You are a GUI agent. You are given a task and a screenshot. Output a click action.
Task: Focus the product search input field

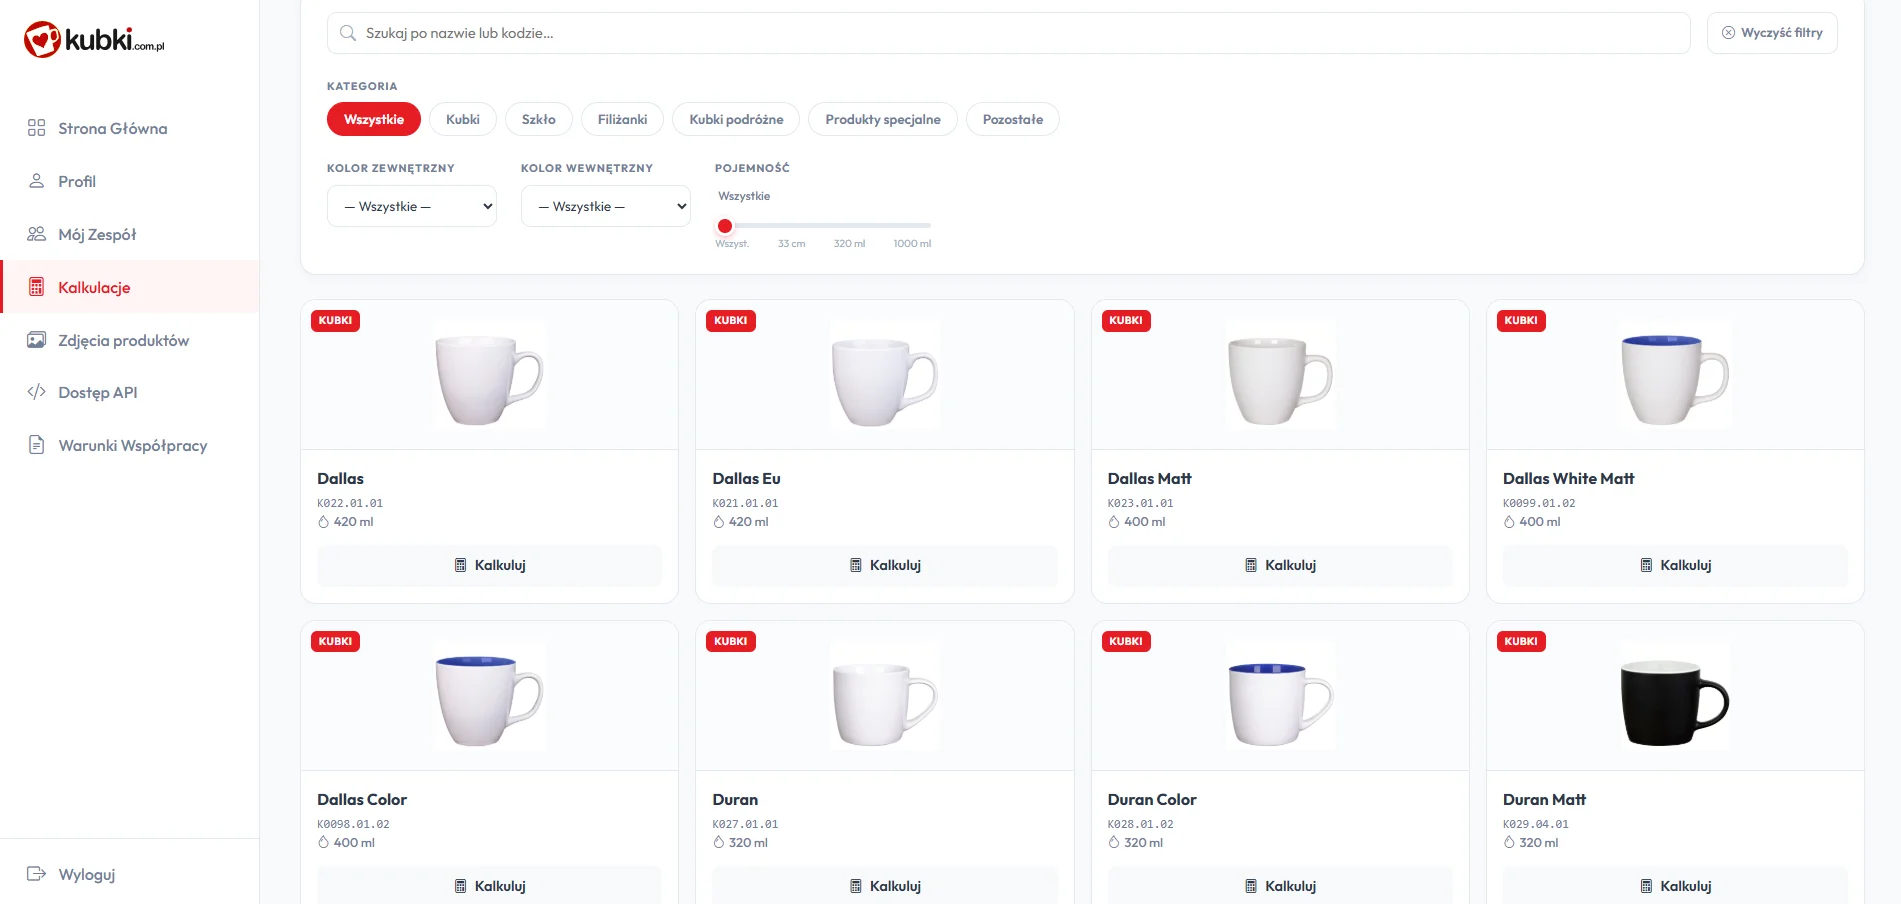click(x=1008, y=33)
